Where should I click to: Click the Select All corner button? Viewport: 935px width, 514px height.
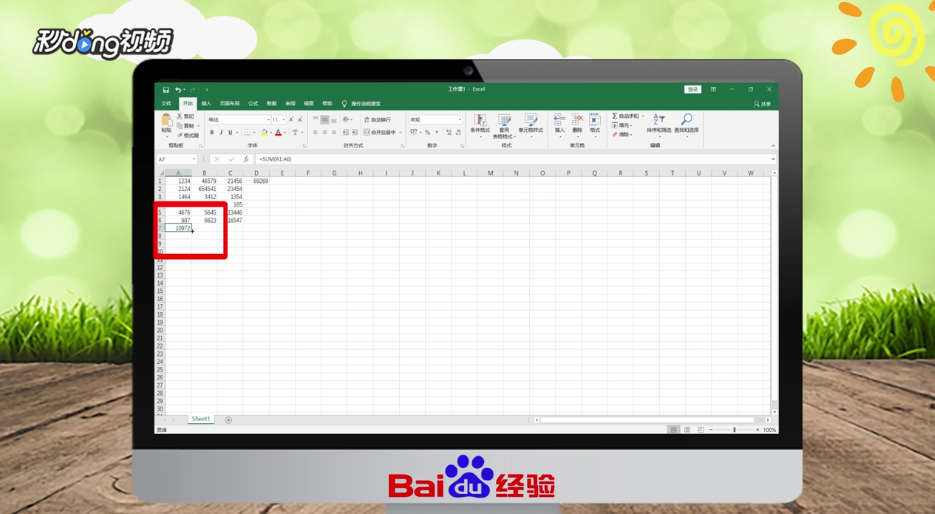coord(160,173)
